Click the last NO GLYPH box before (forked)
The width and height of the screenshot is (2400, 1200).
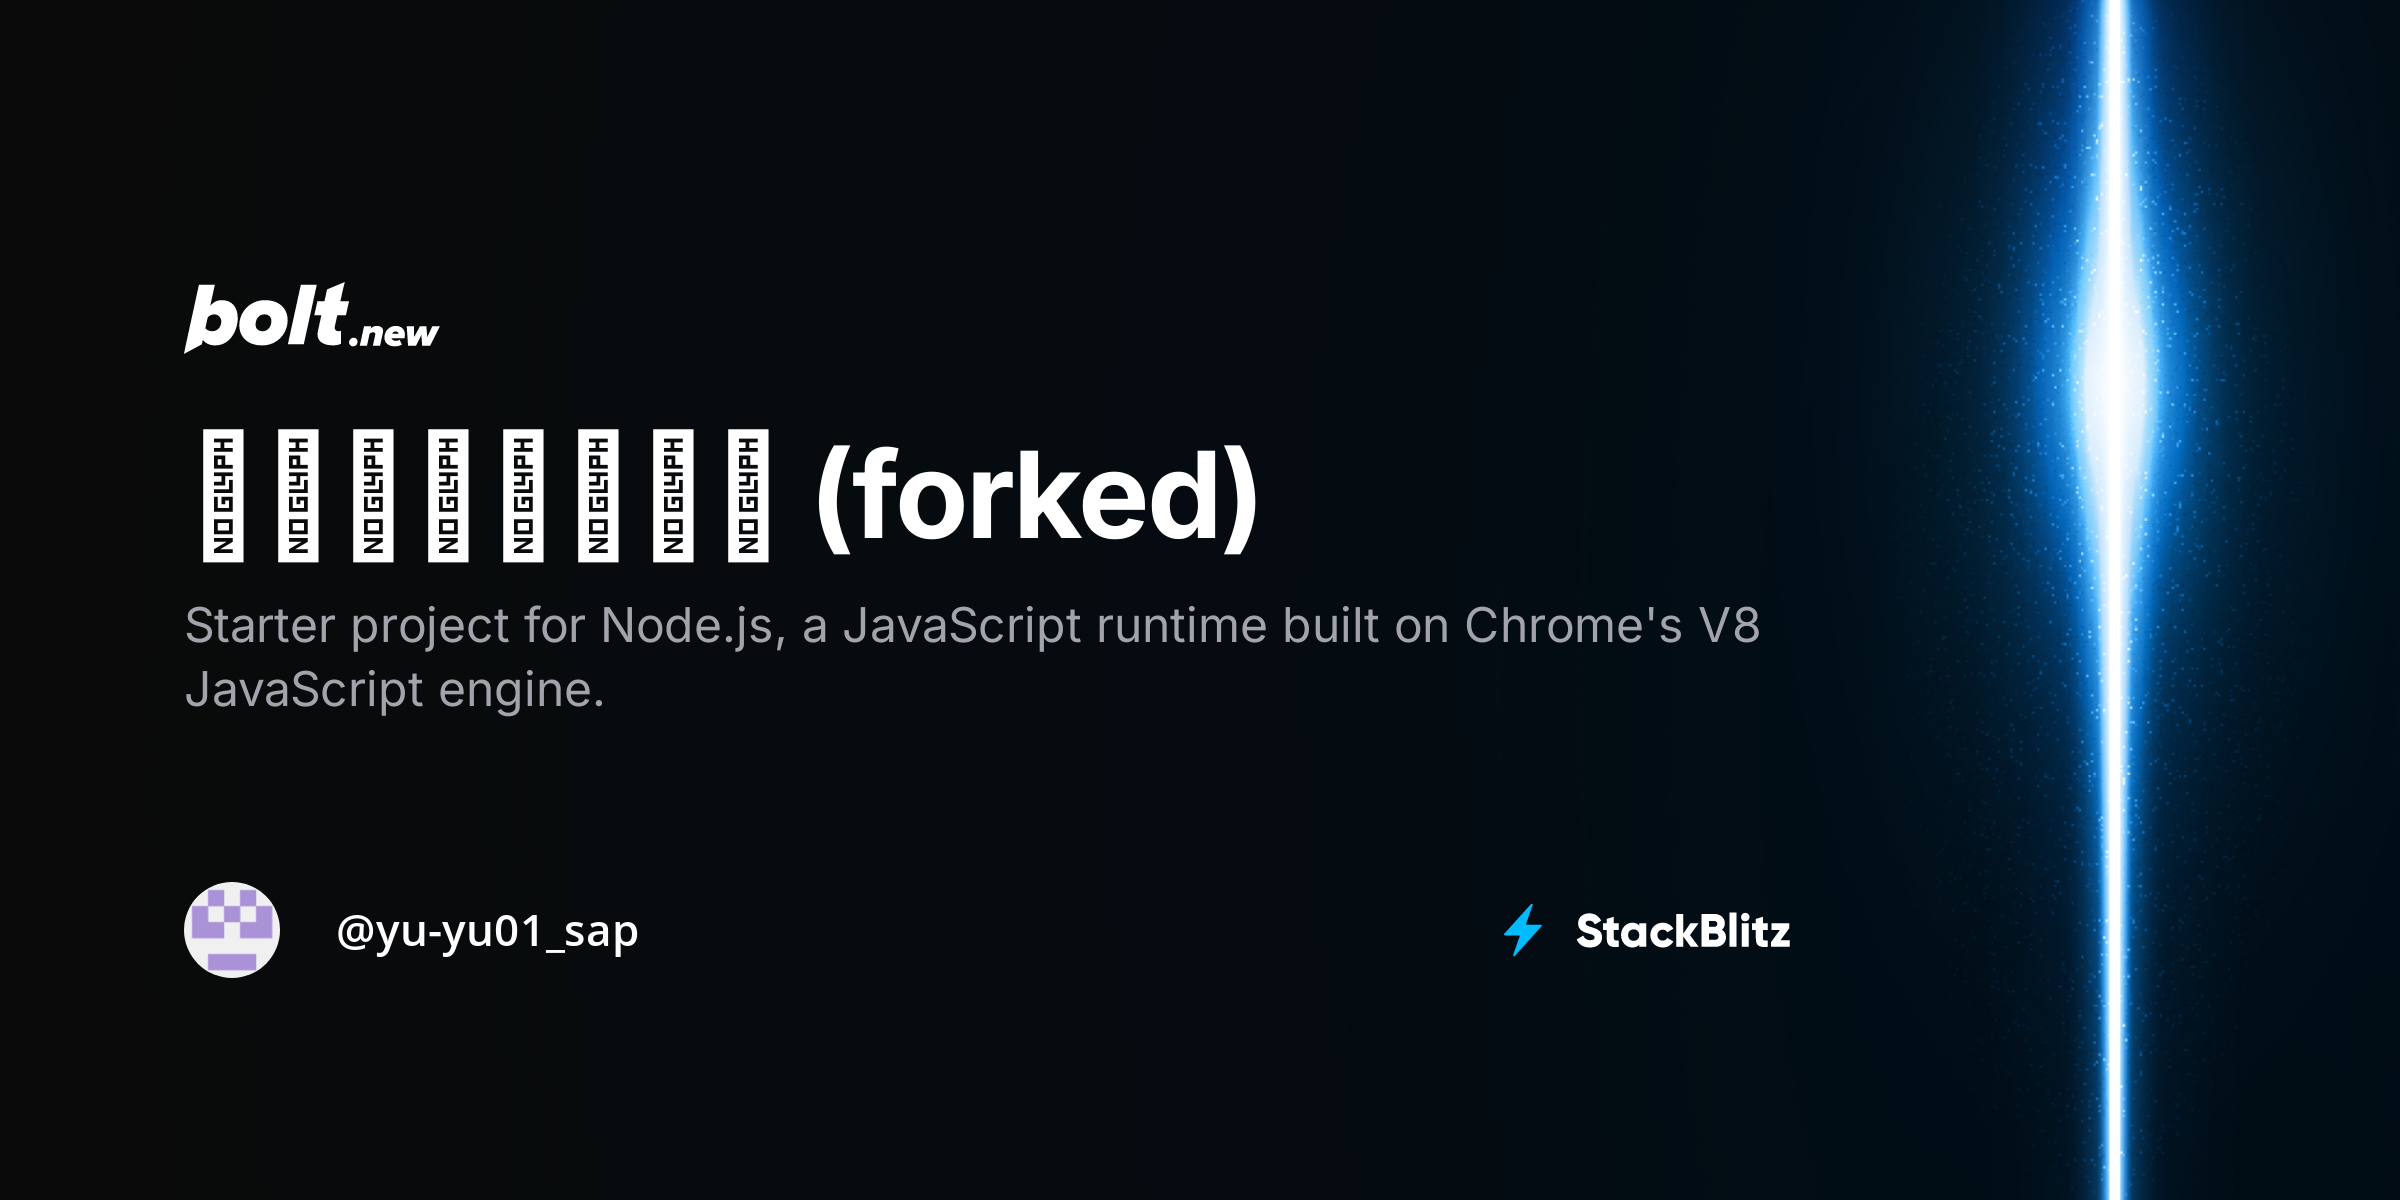coord(748,496)
